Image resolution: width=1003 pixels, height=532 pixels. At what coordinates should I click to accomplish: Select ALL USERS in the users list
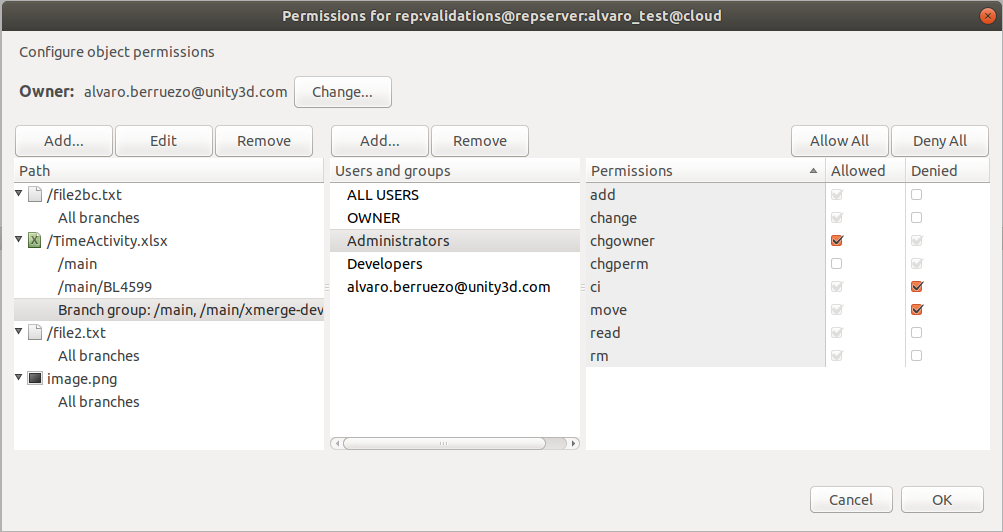click(x=455, y=194)
